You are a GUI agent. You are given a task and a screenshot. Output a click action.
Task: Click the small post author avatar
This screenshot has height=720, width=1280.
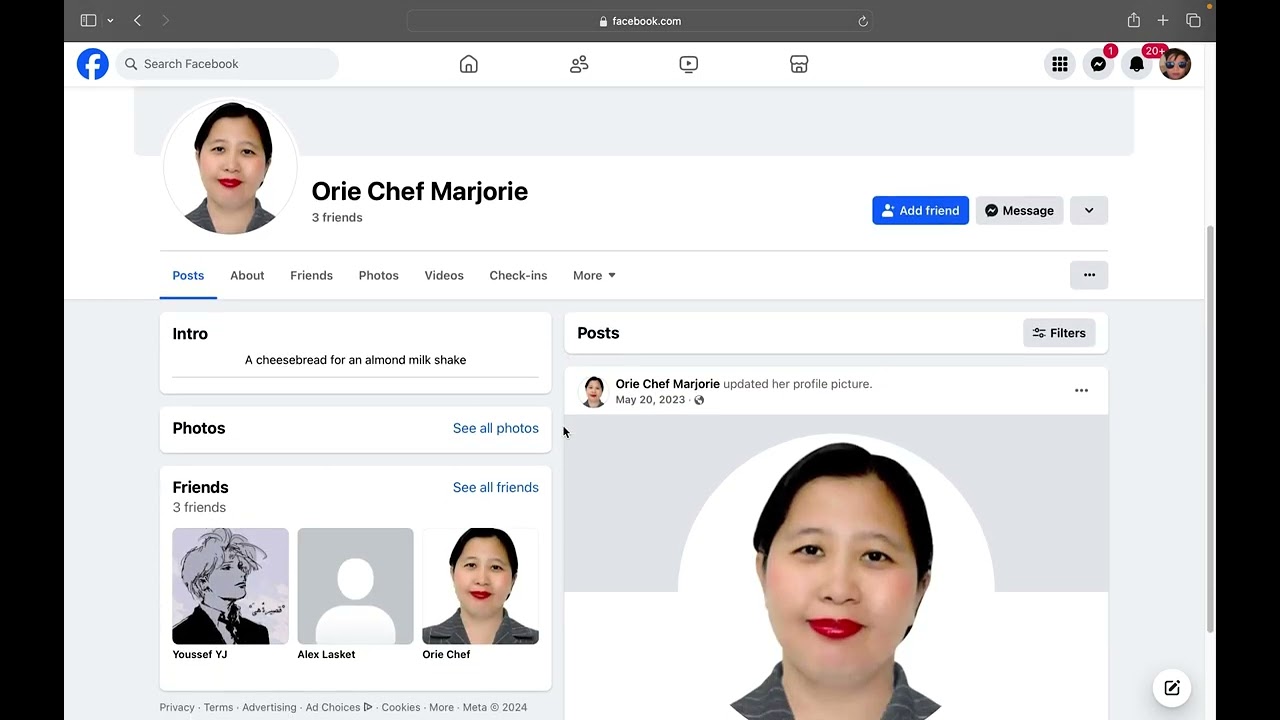[x=594, y=391]
